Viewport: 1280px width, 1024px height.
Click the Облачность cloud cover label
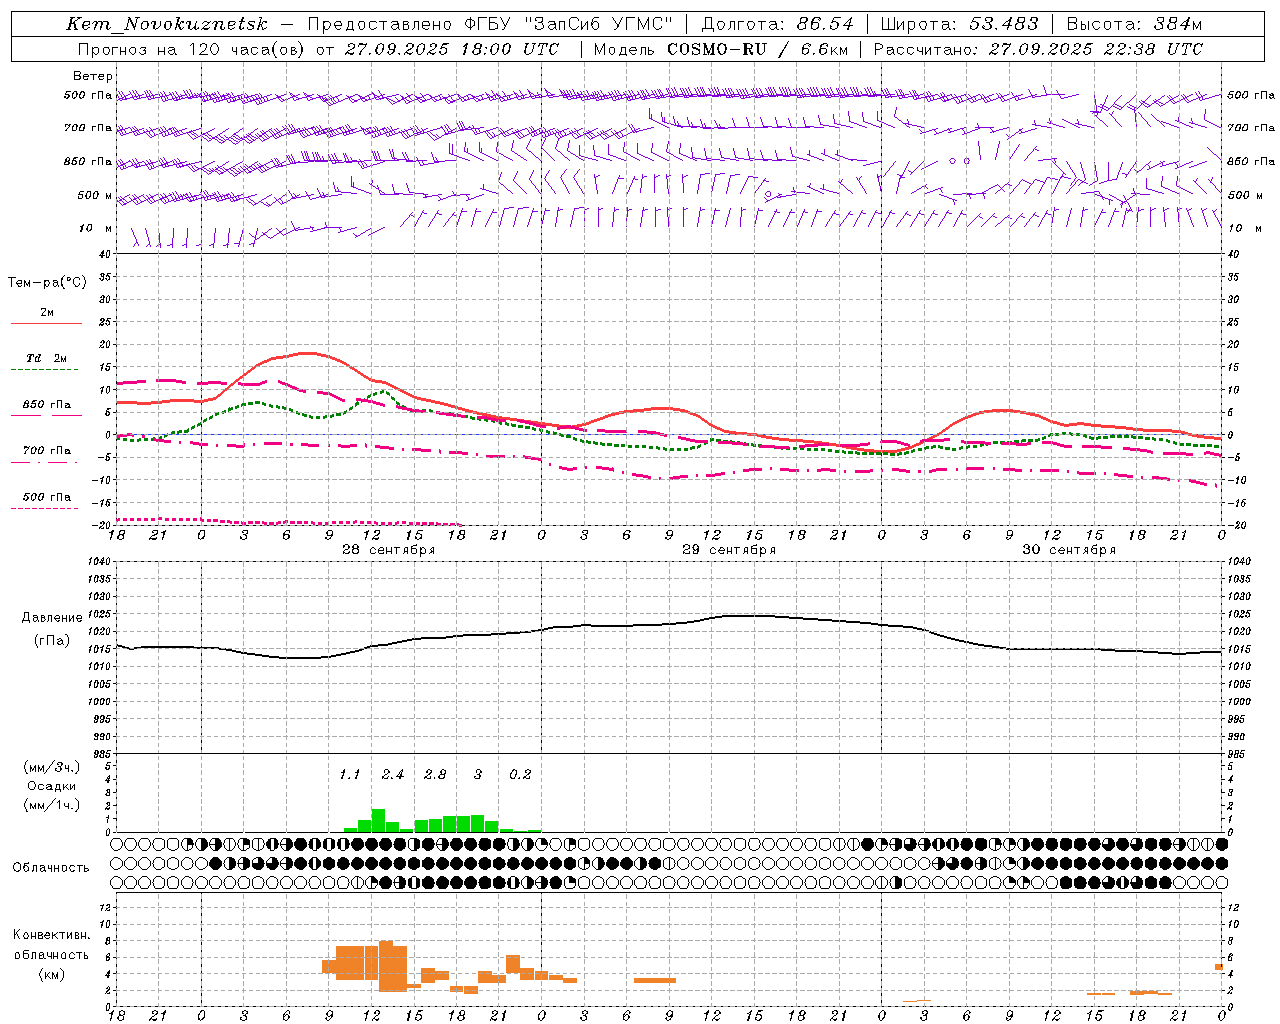click(51, 868)
